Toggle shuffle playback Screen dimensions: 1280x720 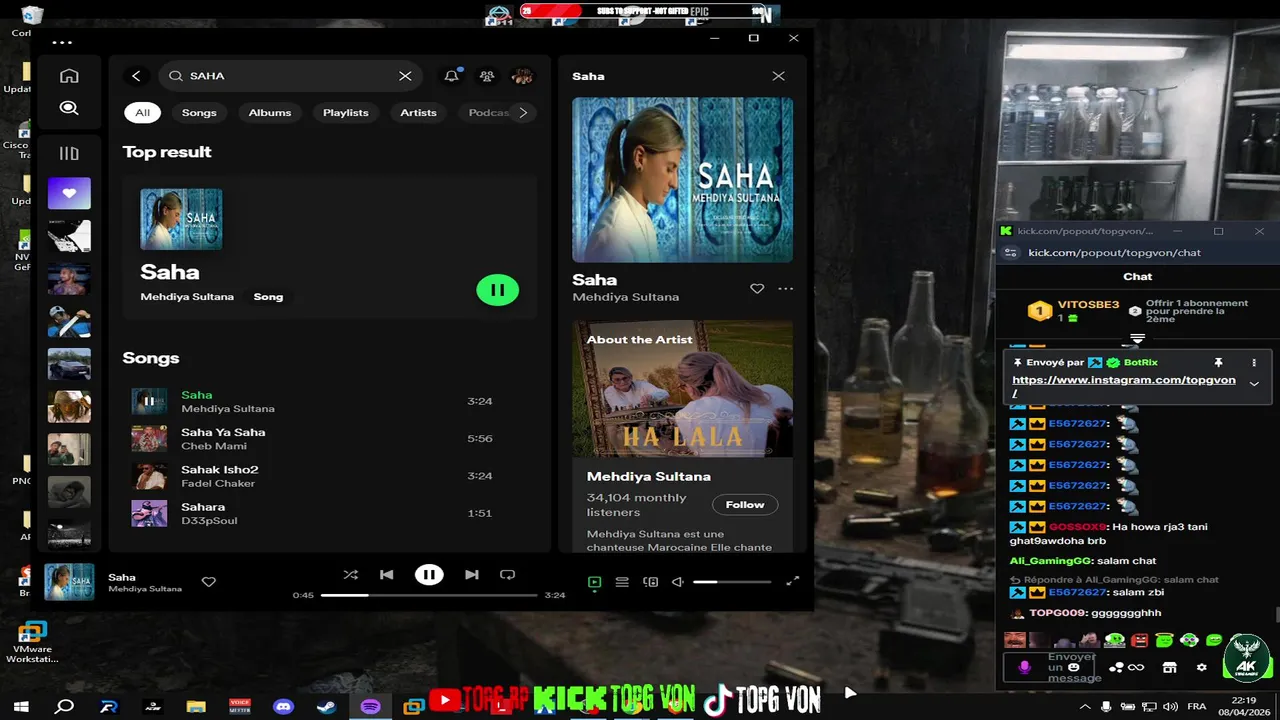(350, 575)
